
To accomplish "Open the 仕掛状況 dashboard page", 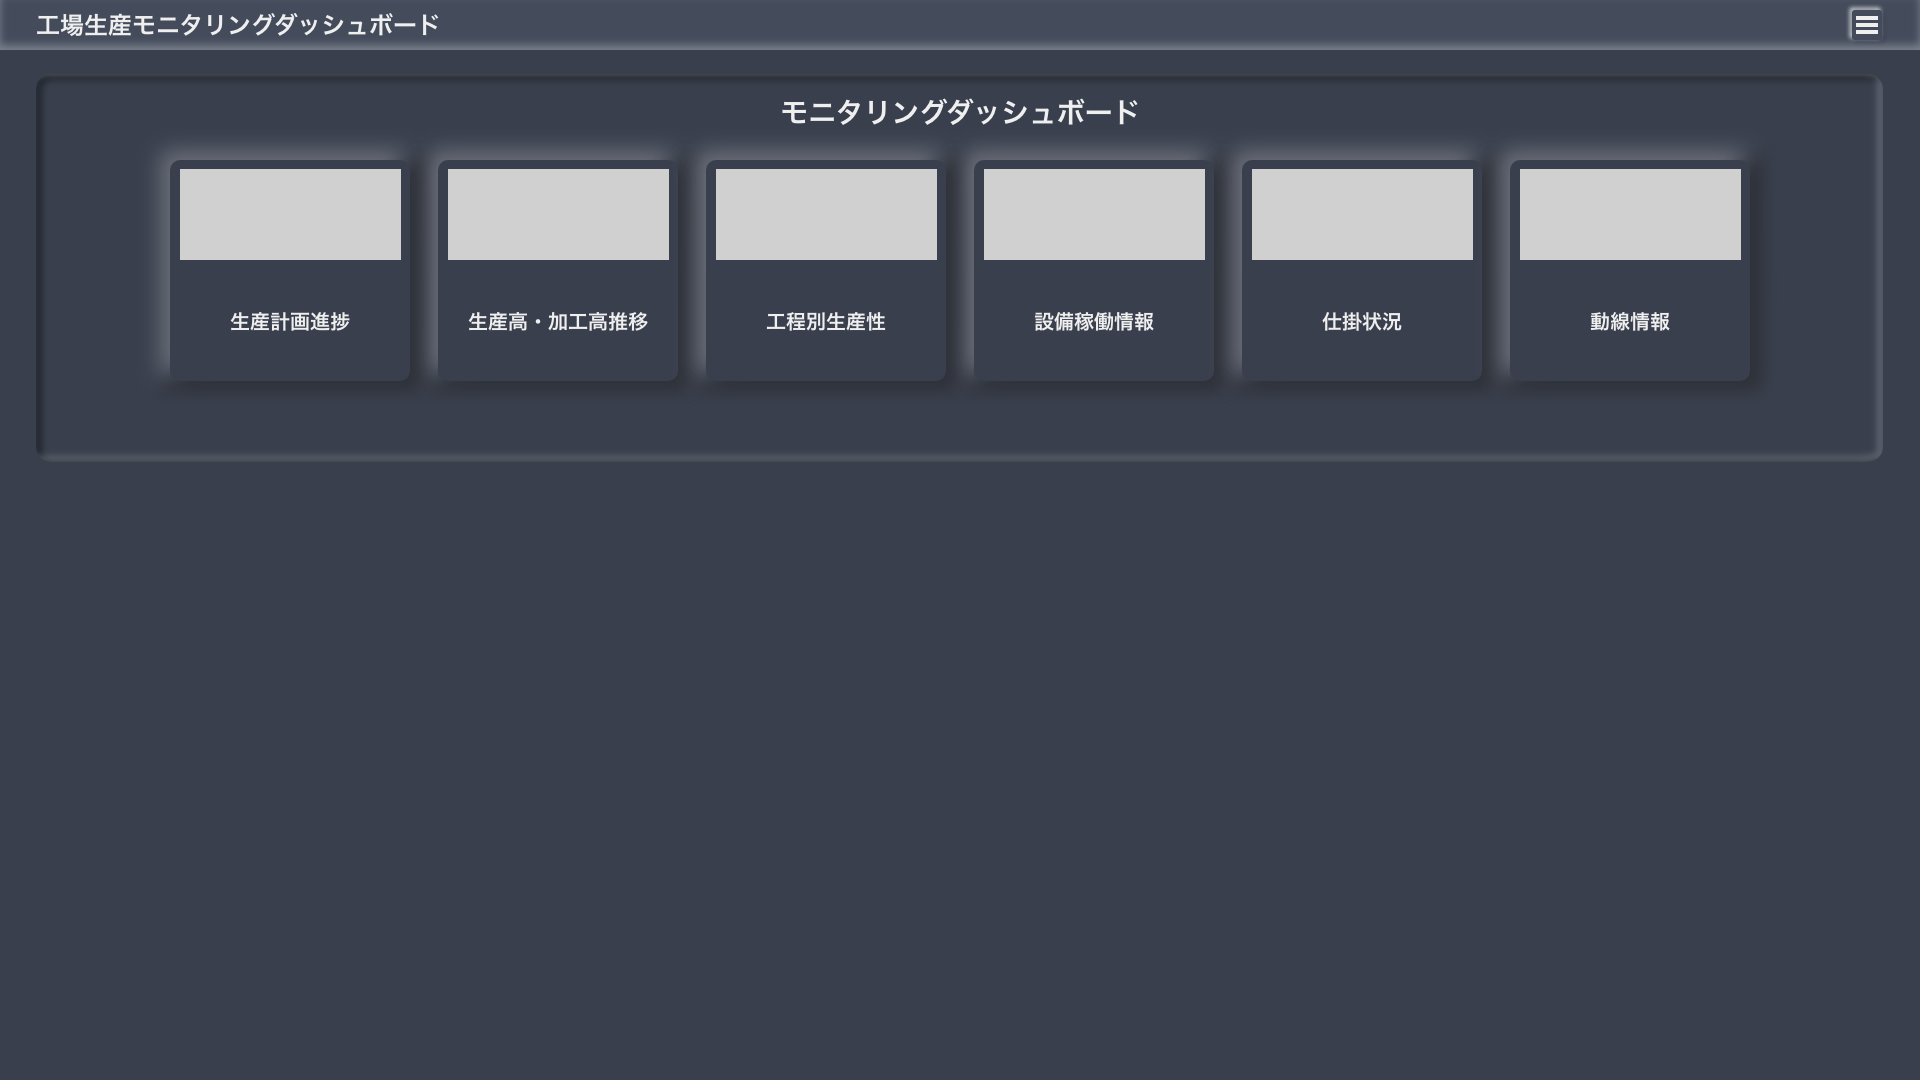I will [1361, 321].
